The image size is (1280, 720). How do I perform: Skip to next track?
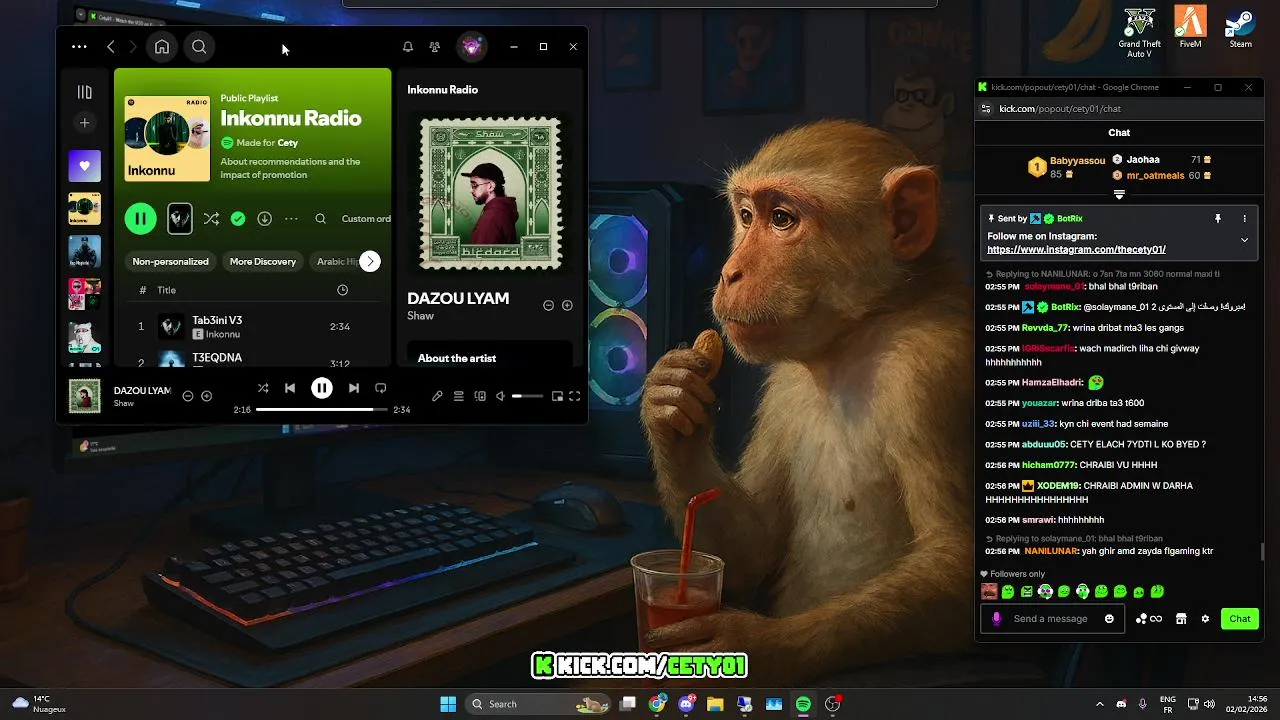coord(353,388)
